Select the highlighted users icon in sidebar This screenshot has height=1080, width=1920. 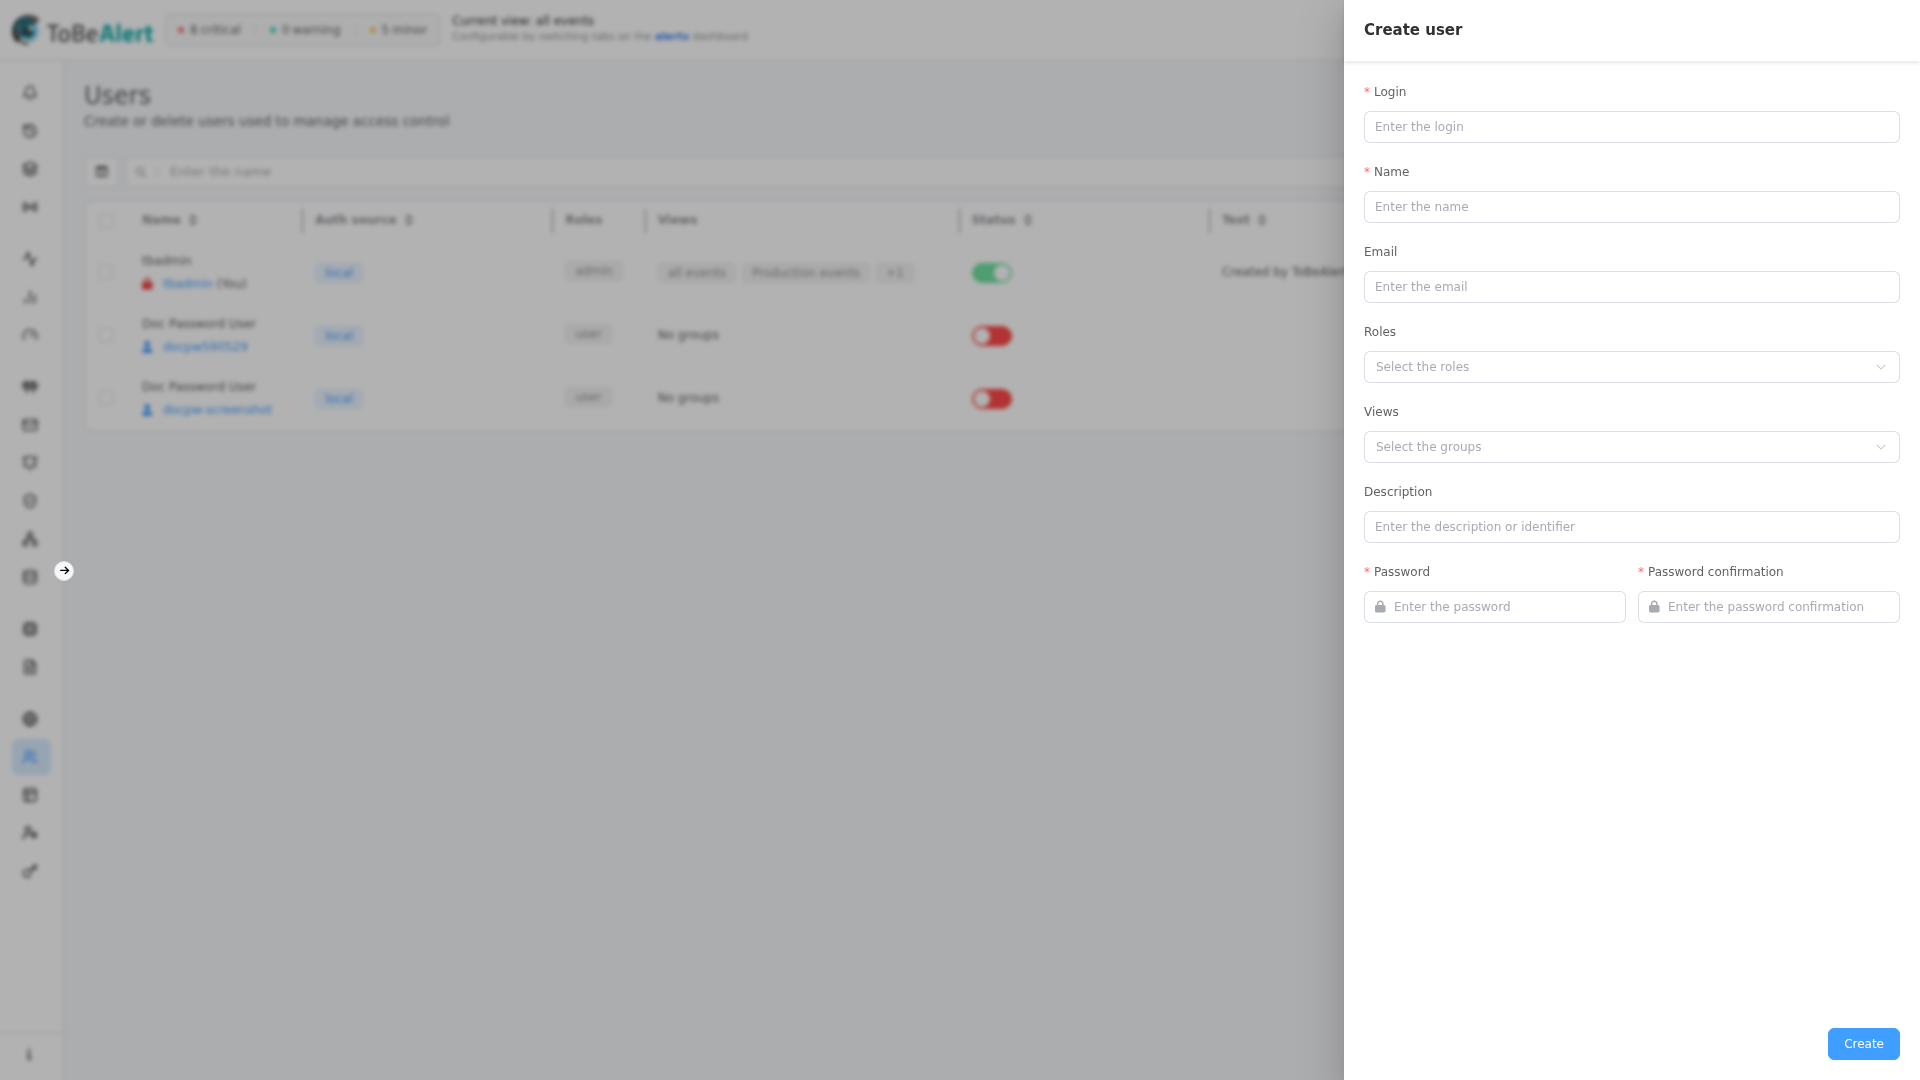(x=31, y=757)
